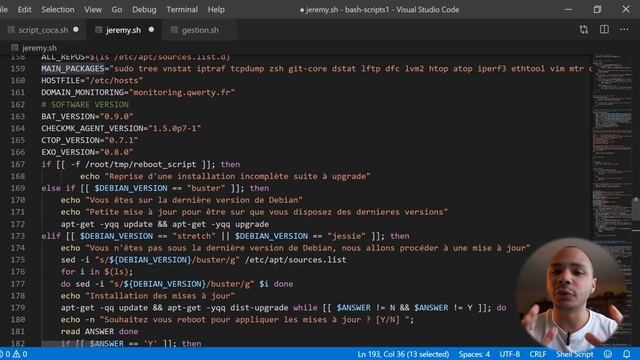640x360 pixels.
Task: Click the Open Changes compare icon
Action: point(584,29)
